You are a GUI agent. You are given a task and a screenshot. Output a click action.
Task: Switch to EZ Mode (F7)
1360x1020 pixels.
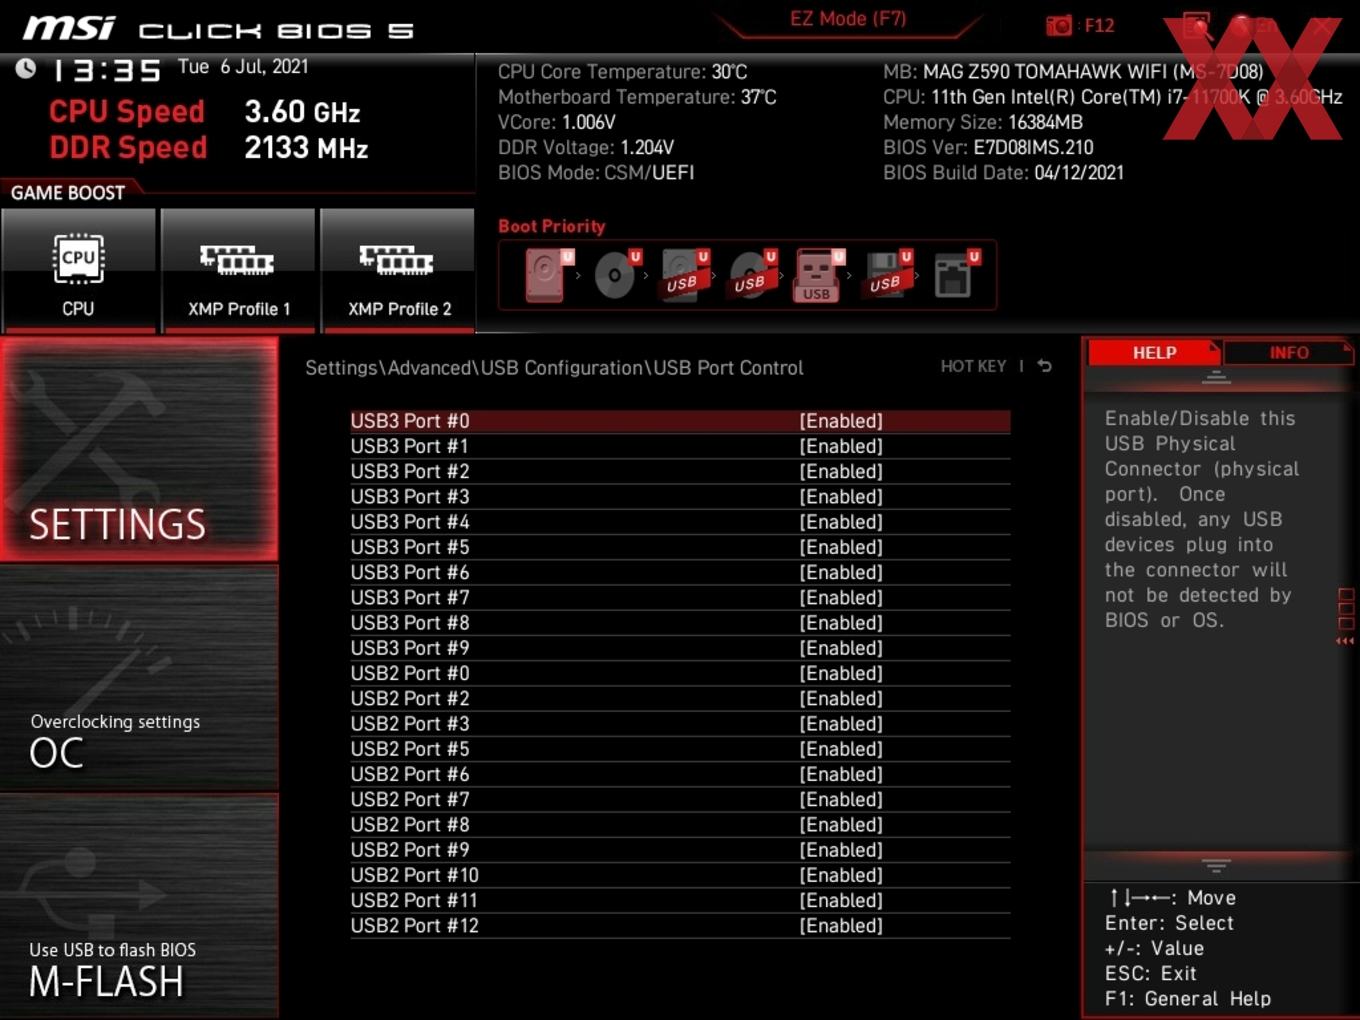848,19
